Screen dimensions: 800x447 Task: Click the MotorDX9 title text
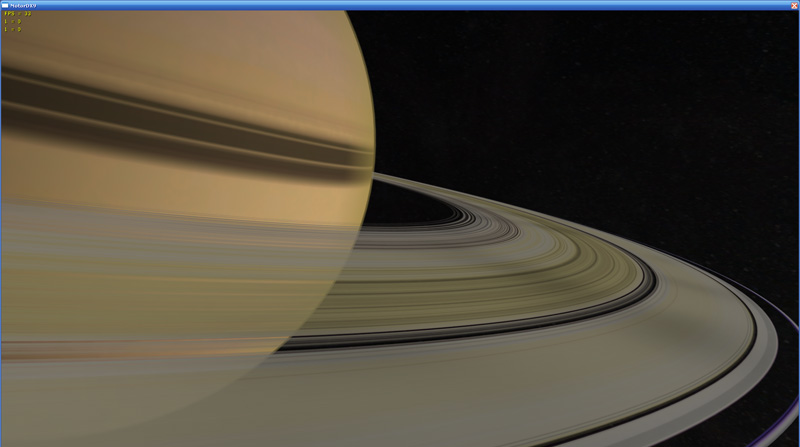[23, 5]
